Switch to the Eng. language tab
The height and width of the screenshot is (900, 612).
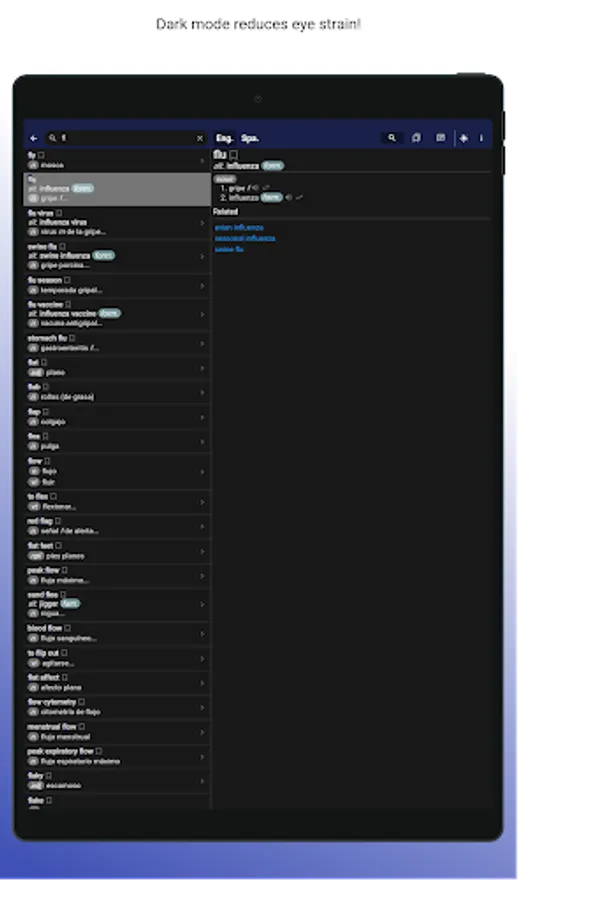(224, 138)
